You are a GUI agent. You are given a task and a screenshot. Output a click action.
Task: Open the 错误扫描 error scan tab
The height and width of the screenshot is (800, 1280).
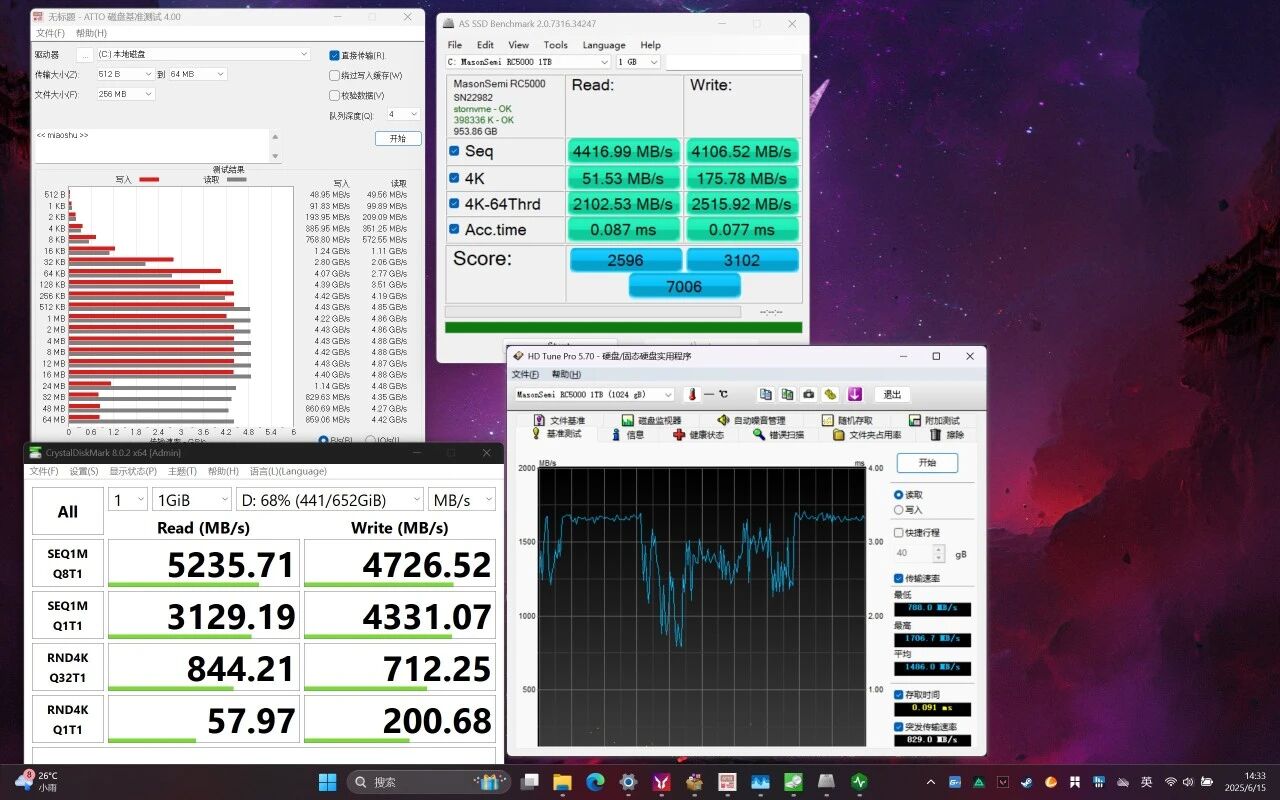(779, 435)
